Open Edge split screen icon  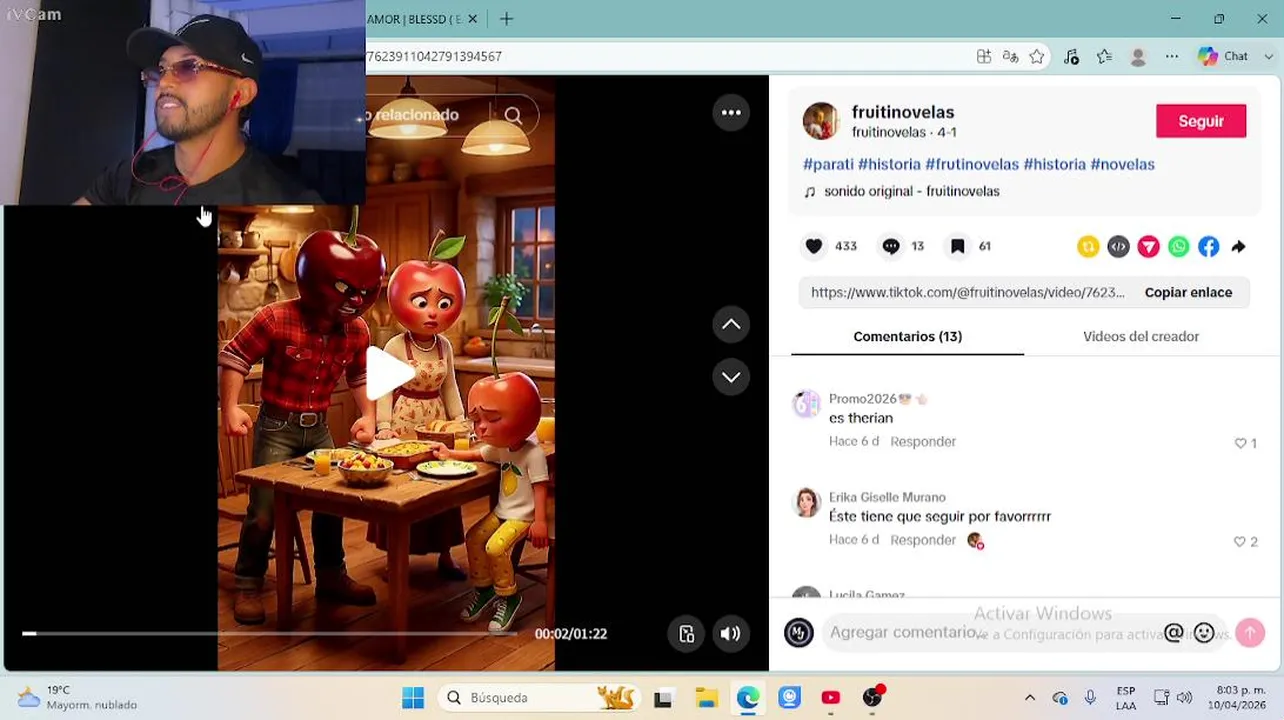point(984,57)
